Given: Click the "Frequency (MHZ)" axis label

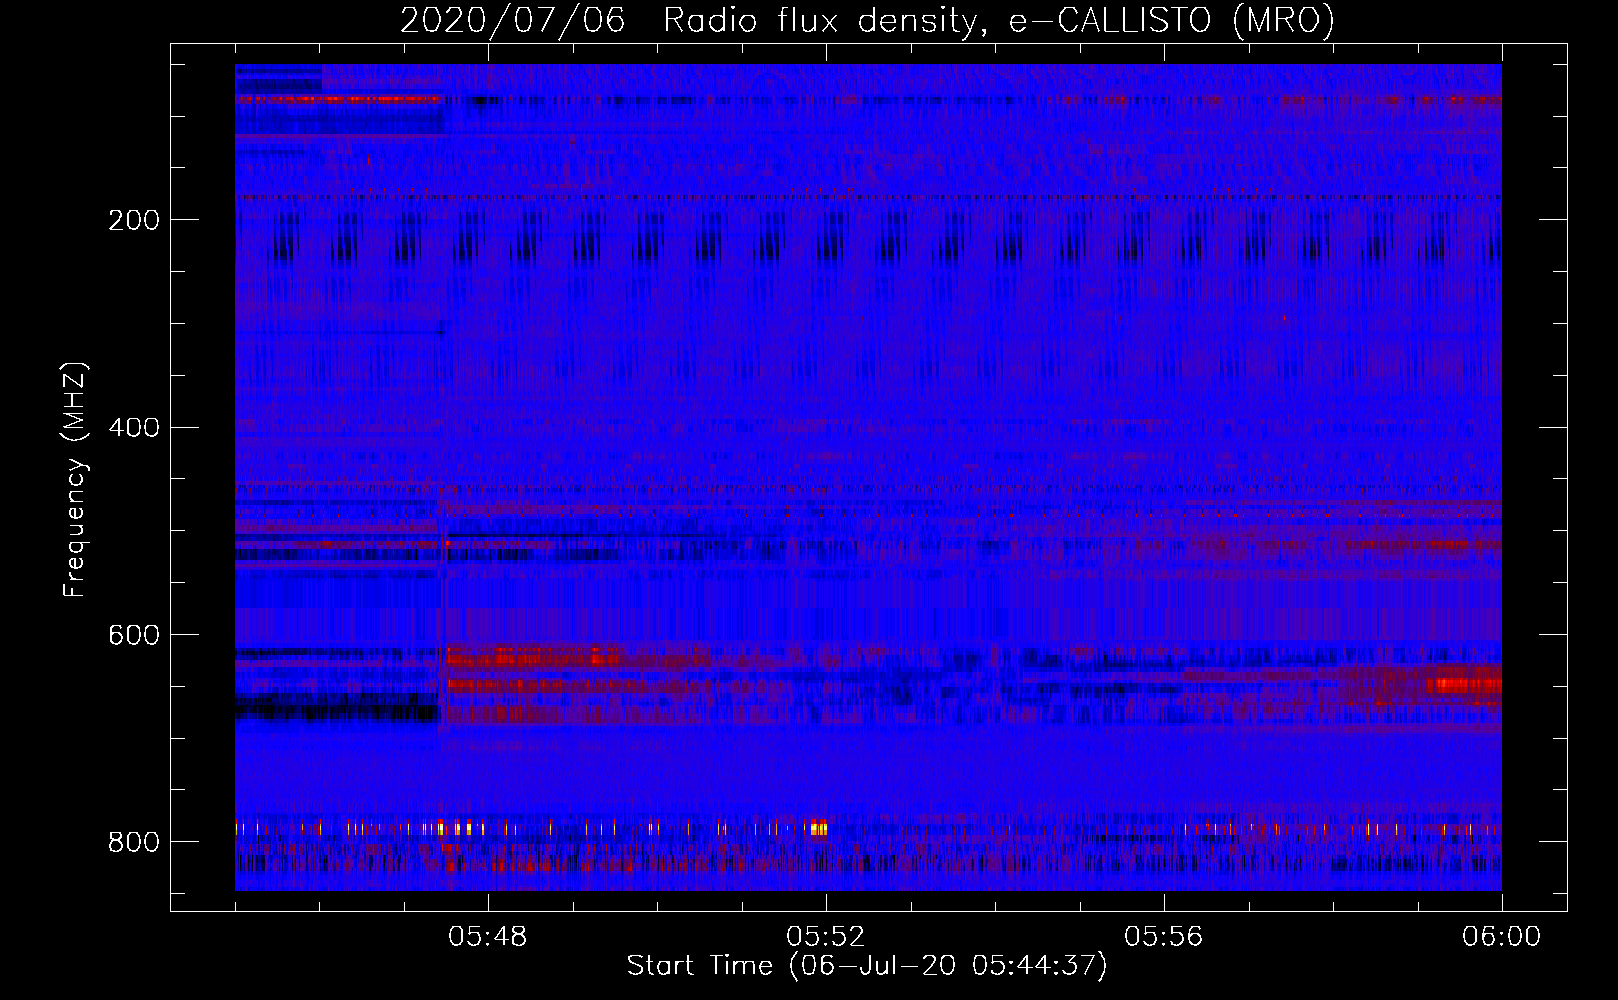Looking at the screenshot, I should click(x=75, y=479).
